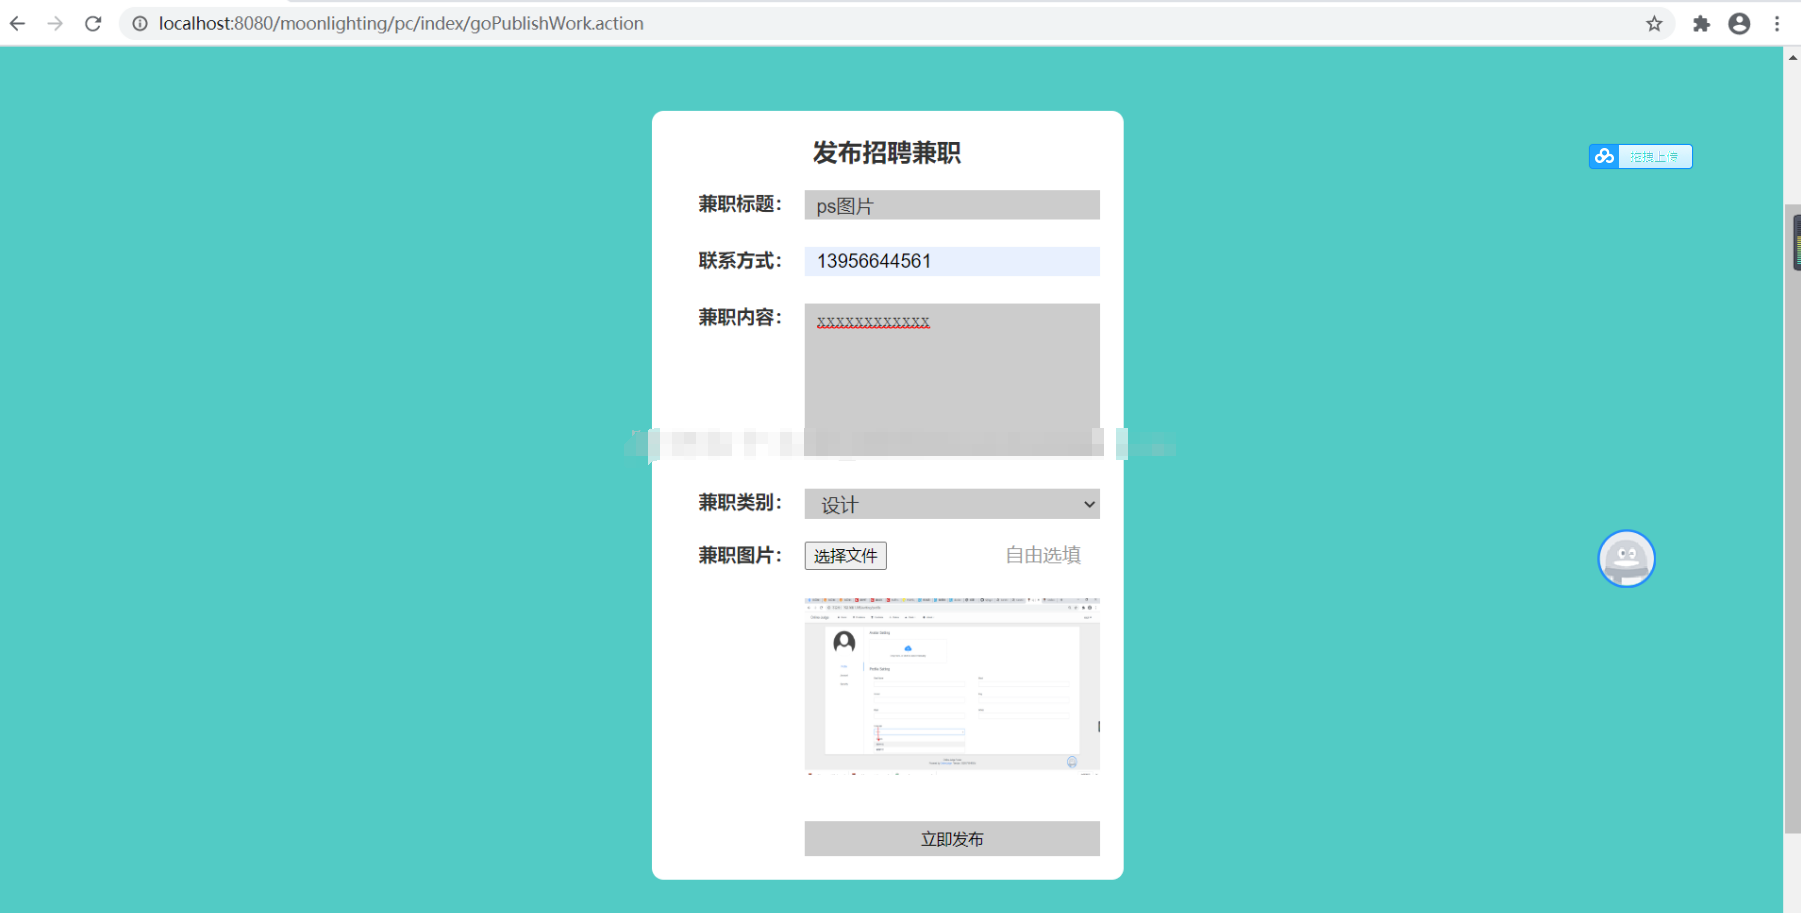This screenshot has height=913, width=1801.
Task: Expand the 兼职类别 dropdown showing 设计
Action: pyautogui.click(x=952, y=504)
